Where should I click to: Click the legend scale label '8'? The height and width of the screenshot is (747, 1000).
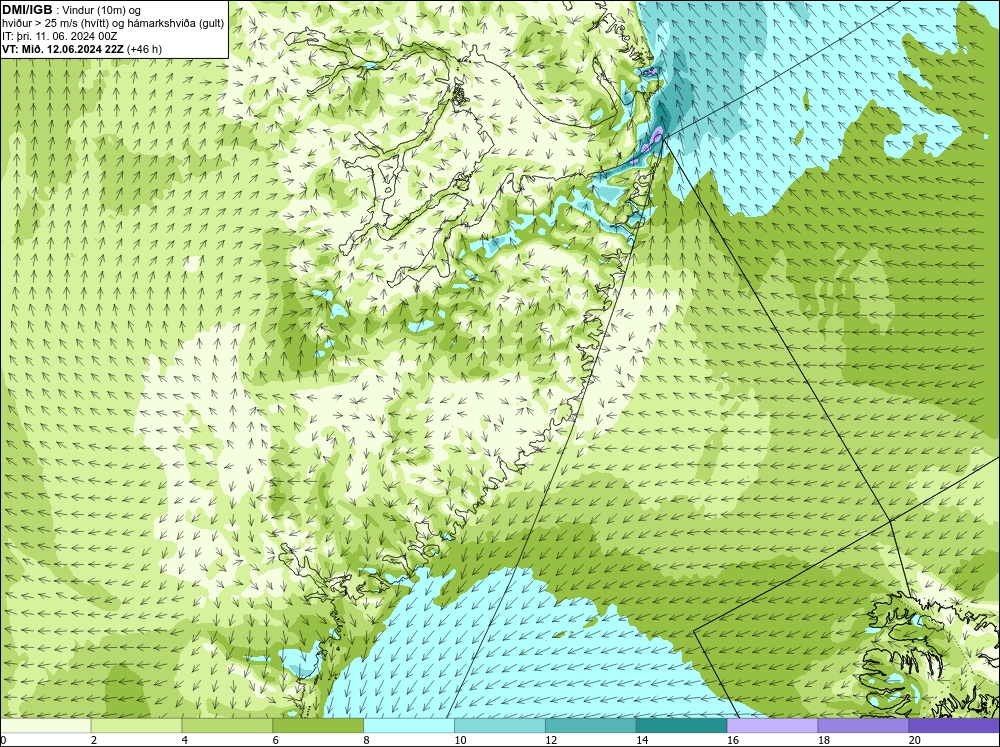click(x=367, y=740)
